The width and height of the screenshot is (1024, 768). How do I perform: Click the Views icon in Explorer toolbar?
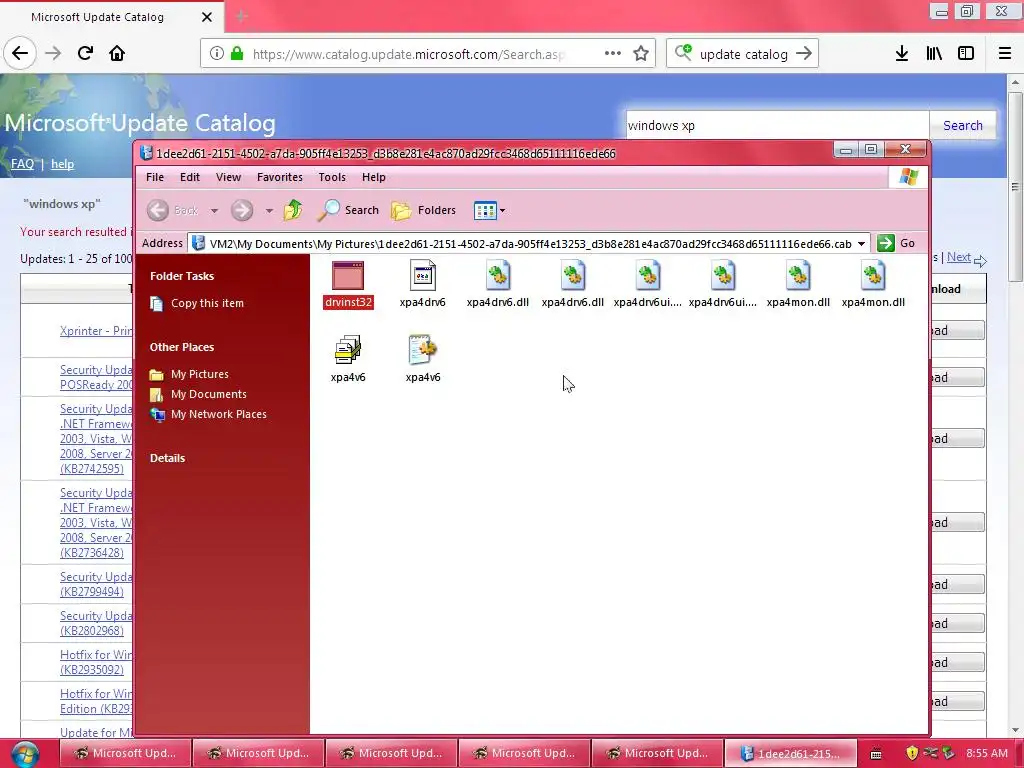point(485,211)
